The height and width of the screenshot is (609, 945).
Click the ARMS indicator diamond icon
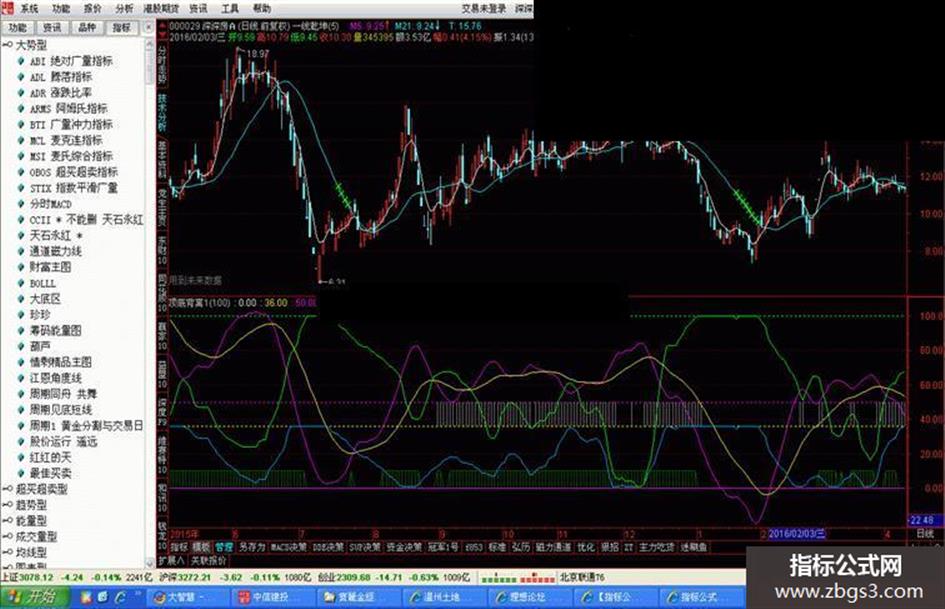click(x=22, y=109)
